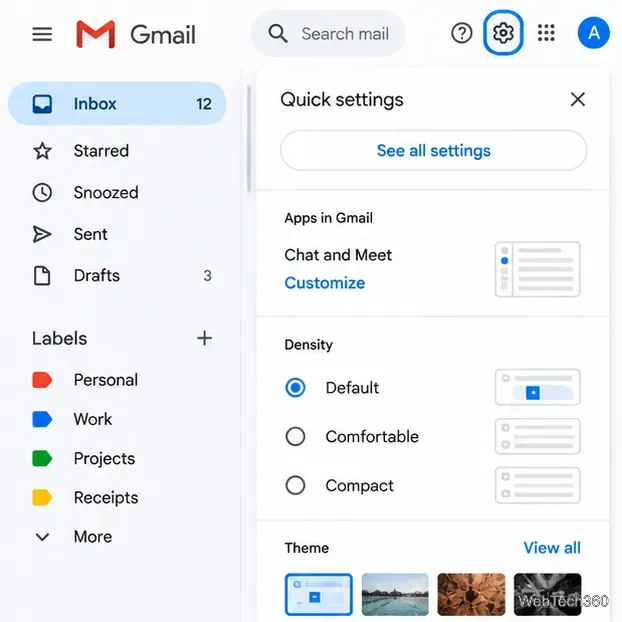Select the dark black-and-white theme thumbnail

[547, 594]
